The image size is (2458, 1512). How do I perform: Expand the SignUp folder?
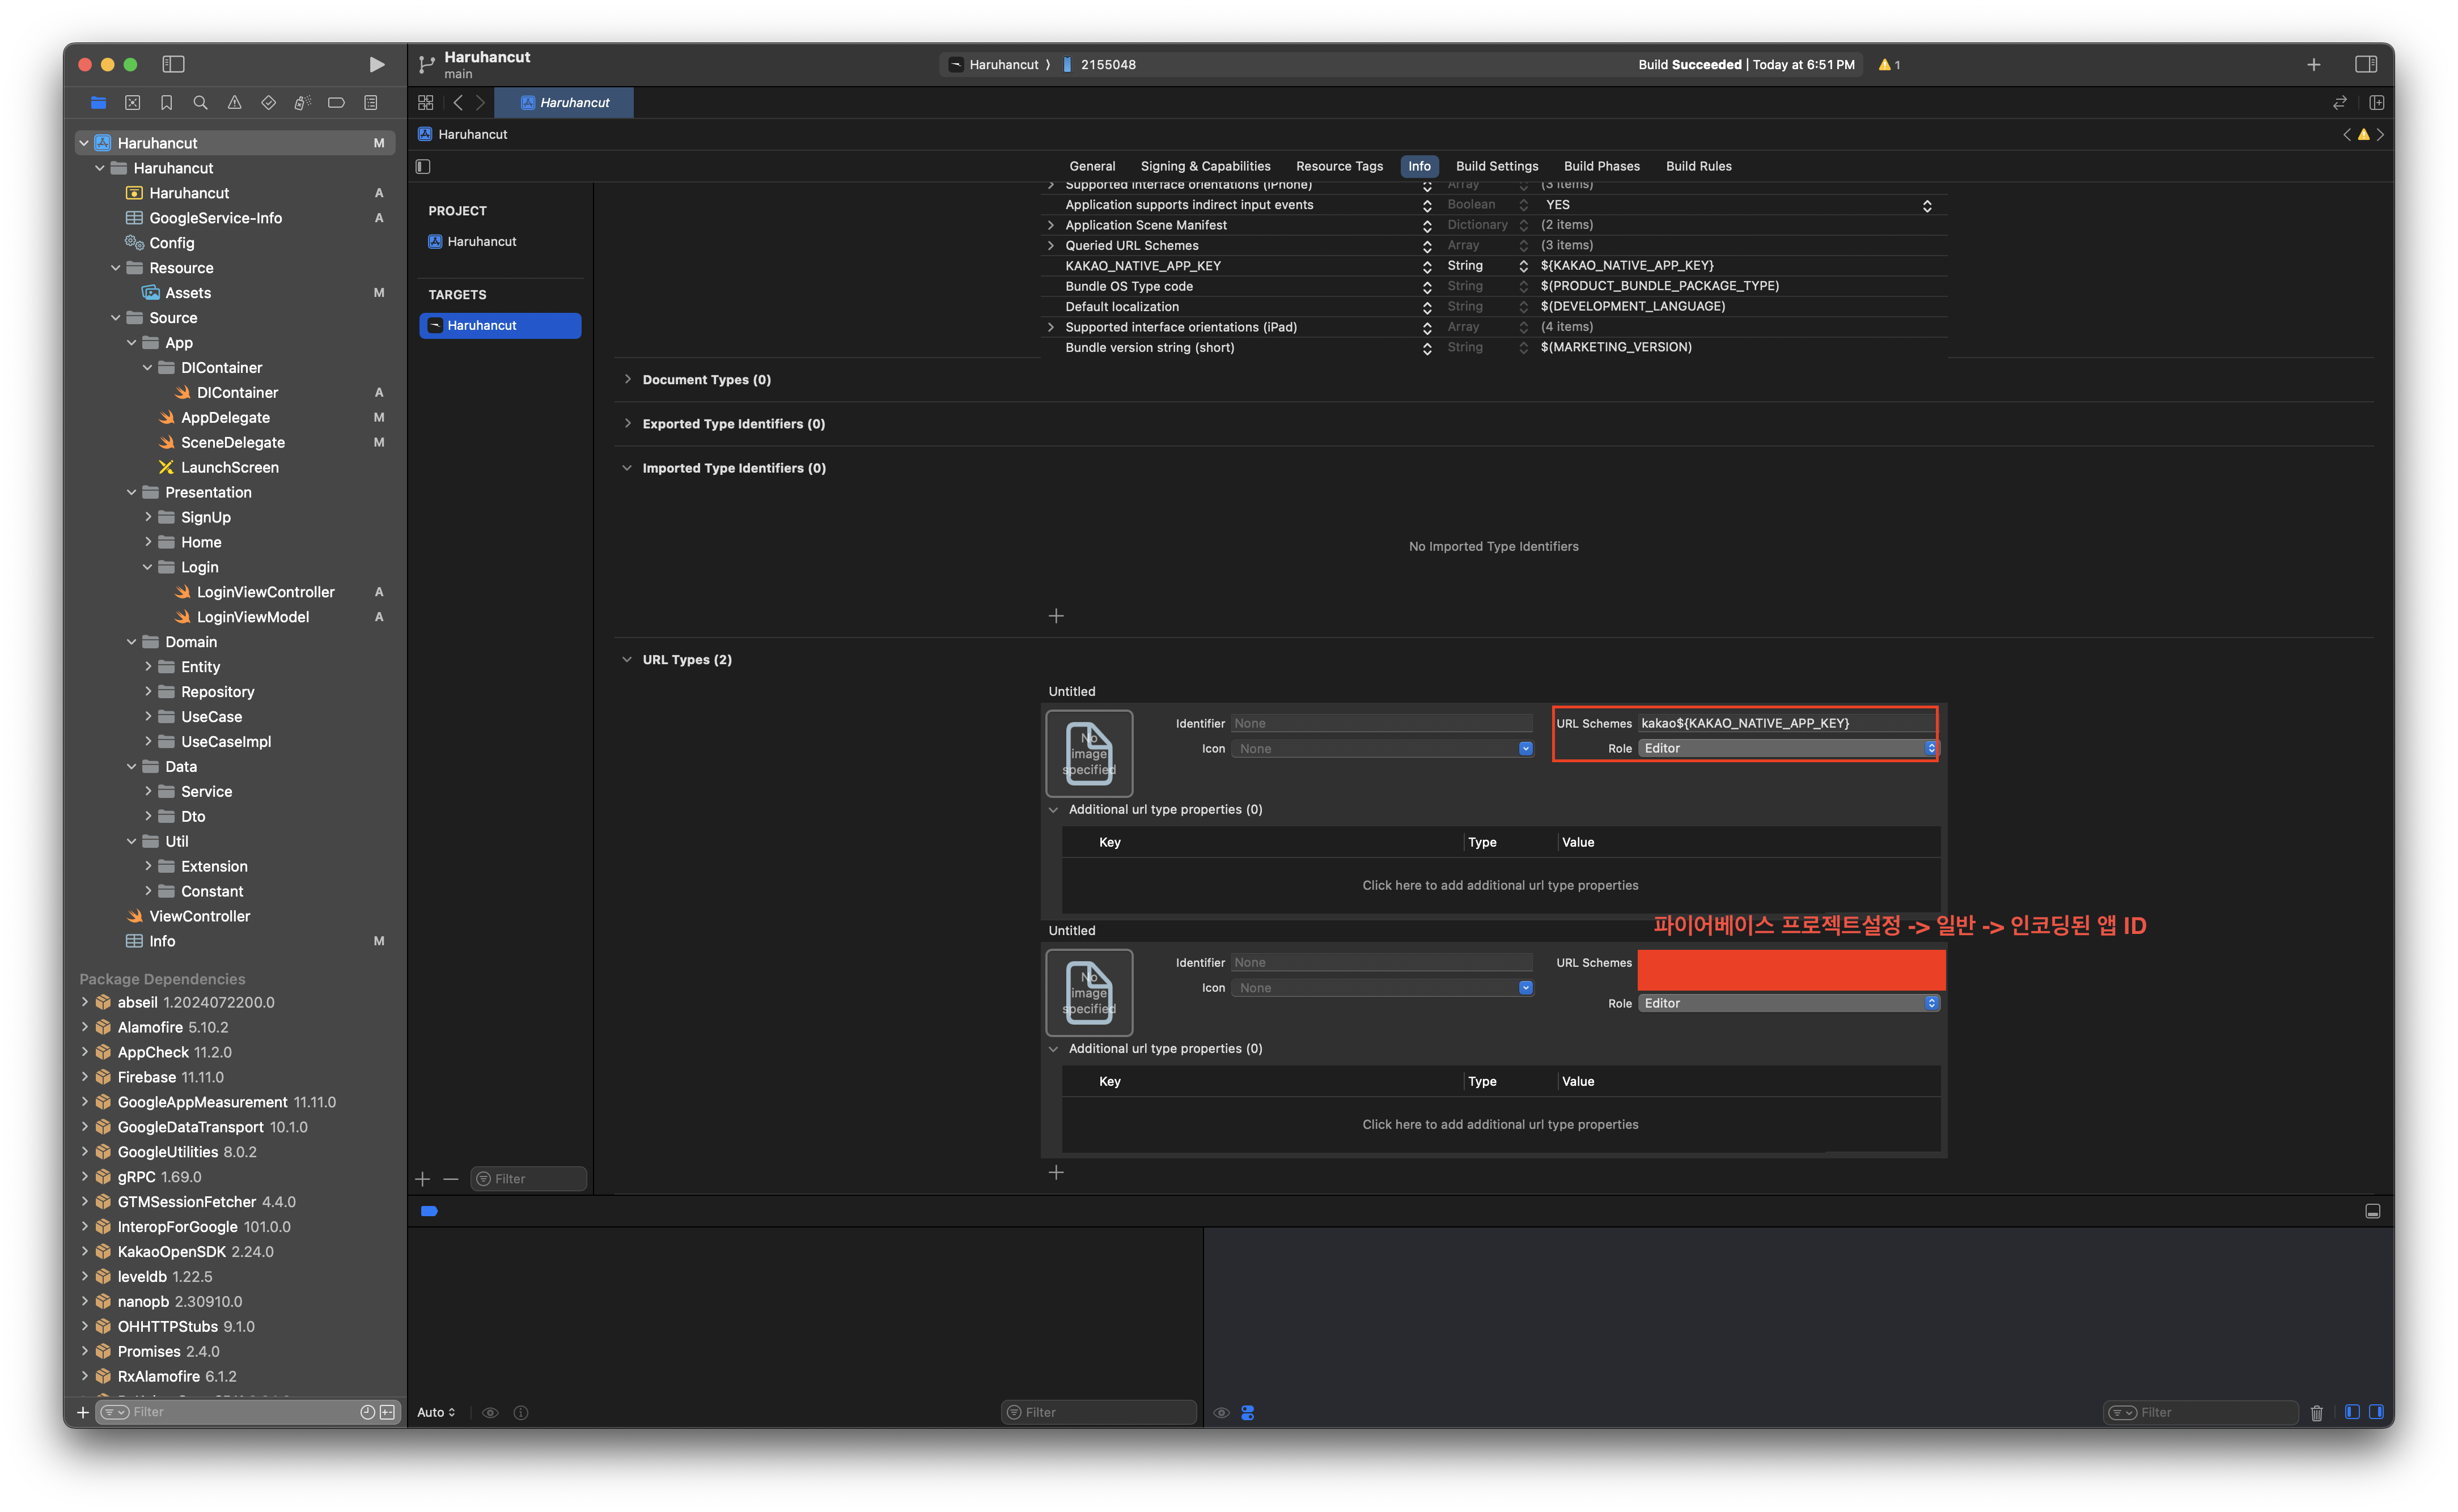point(148,517)
